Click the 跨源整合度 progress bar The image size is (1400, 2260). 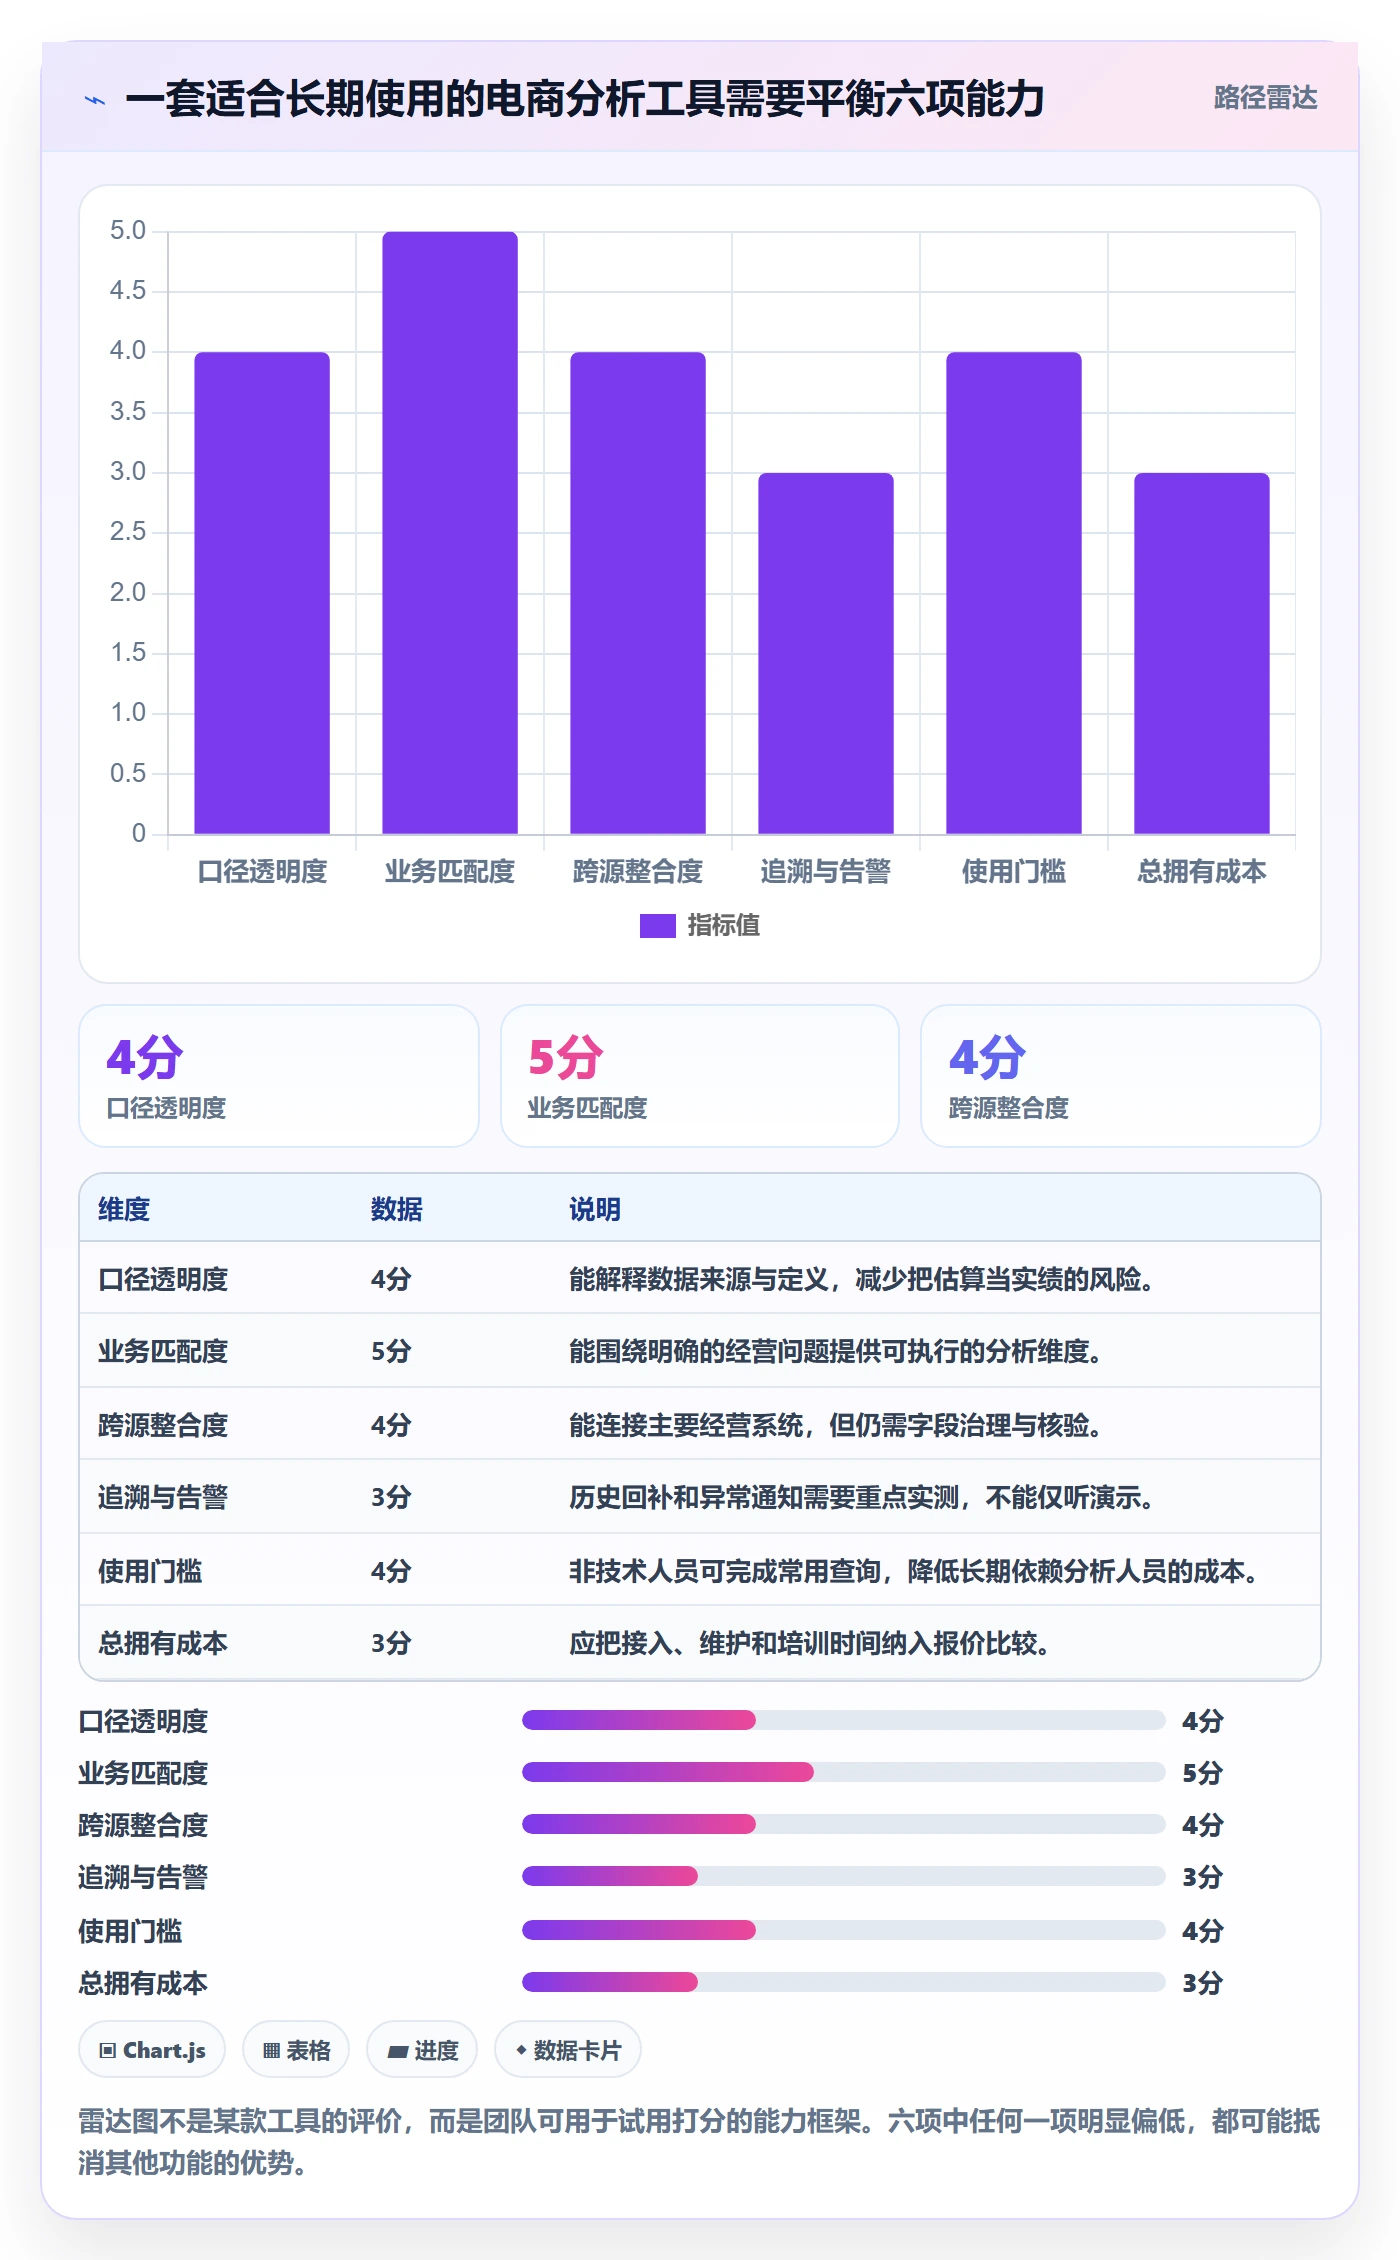[x=844, y=1824]
